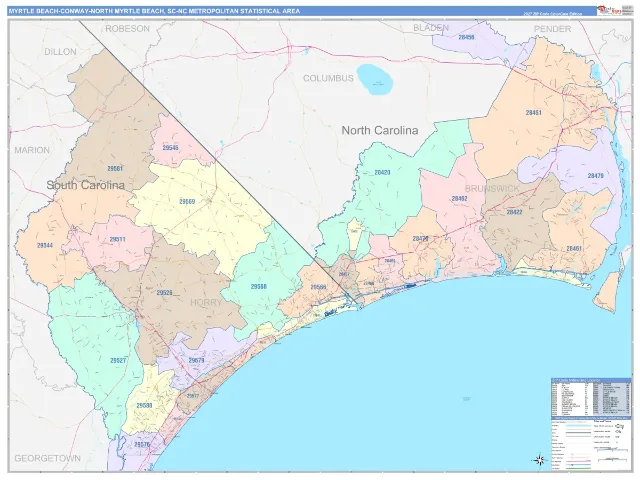640x480 pixels.
Task: Click ZIP code 28422 label
Action: tap(514, 212)
